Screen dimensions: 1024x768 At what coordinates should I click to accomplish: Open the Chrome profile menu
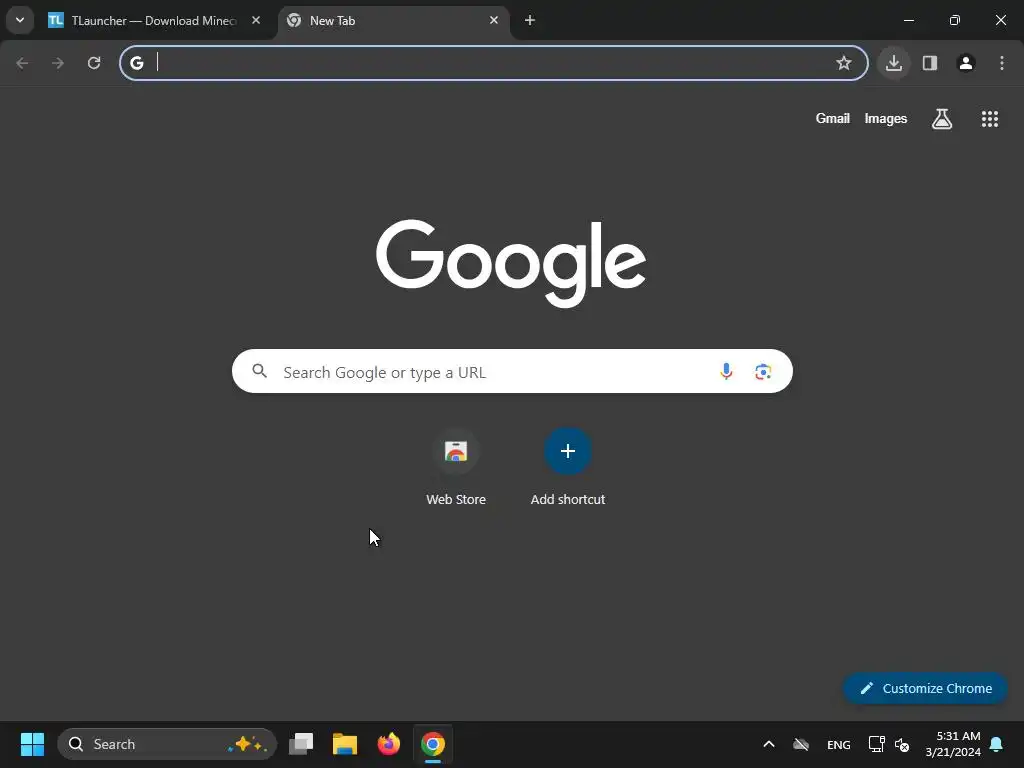[966, 63]
